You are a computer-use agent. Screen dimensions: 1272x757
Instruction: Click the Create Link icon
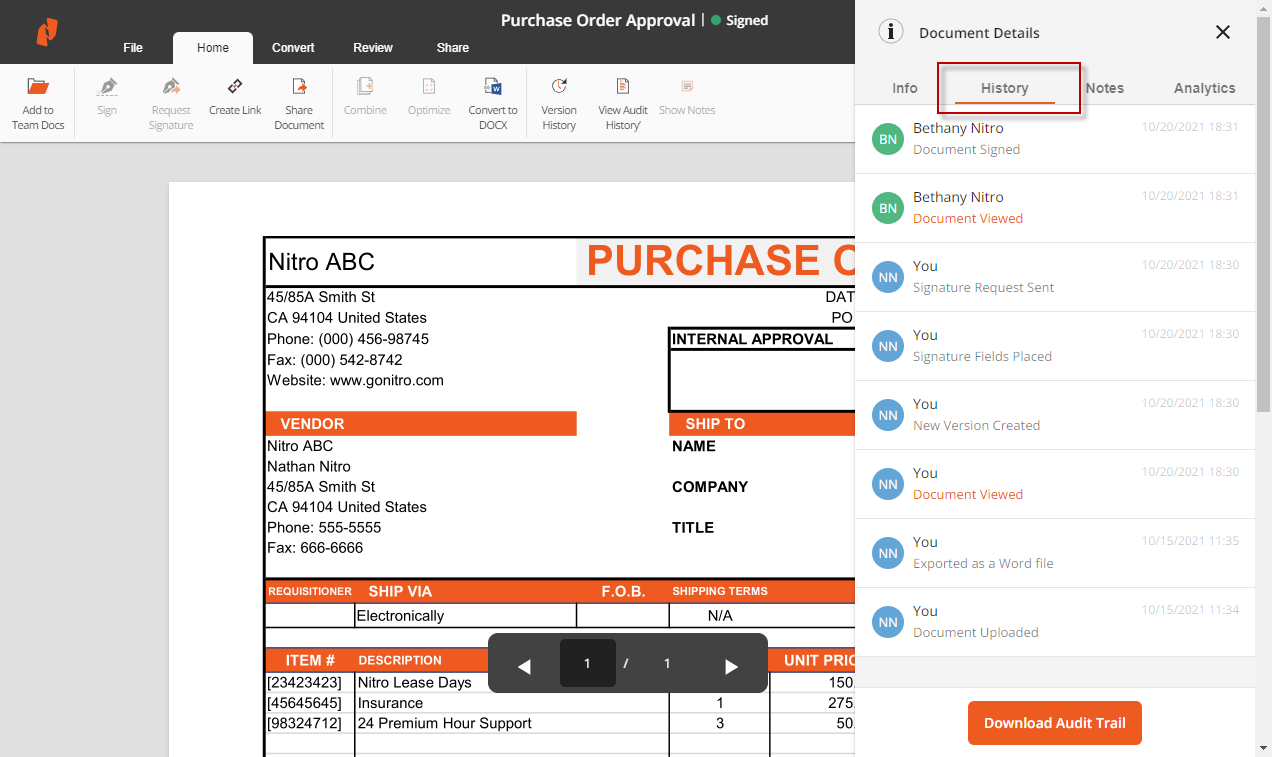(235, 87)
